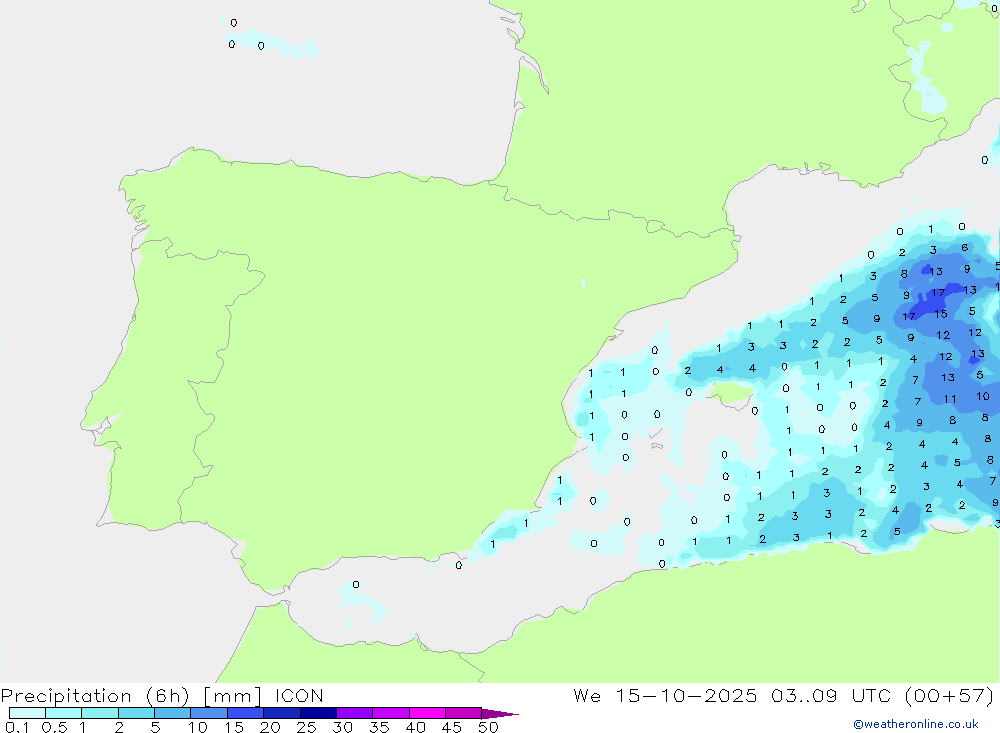Choose the legend swatch between 45 and 50
The image size is (1000, 733).
[x=464, y=713]
